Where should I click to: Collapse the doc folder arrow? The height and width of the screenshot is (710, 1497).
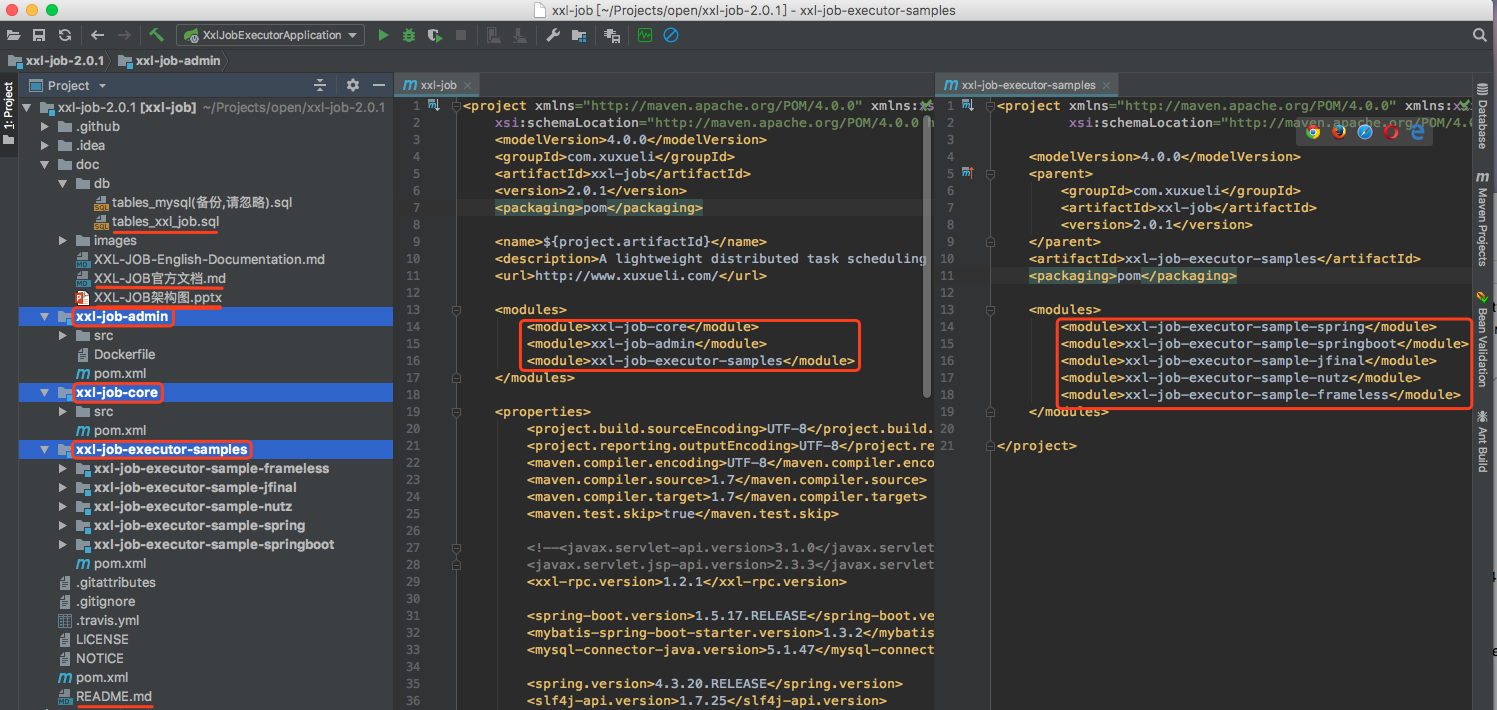point(44,164)
